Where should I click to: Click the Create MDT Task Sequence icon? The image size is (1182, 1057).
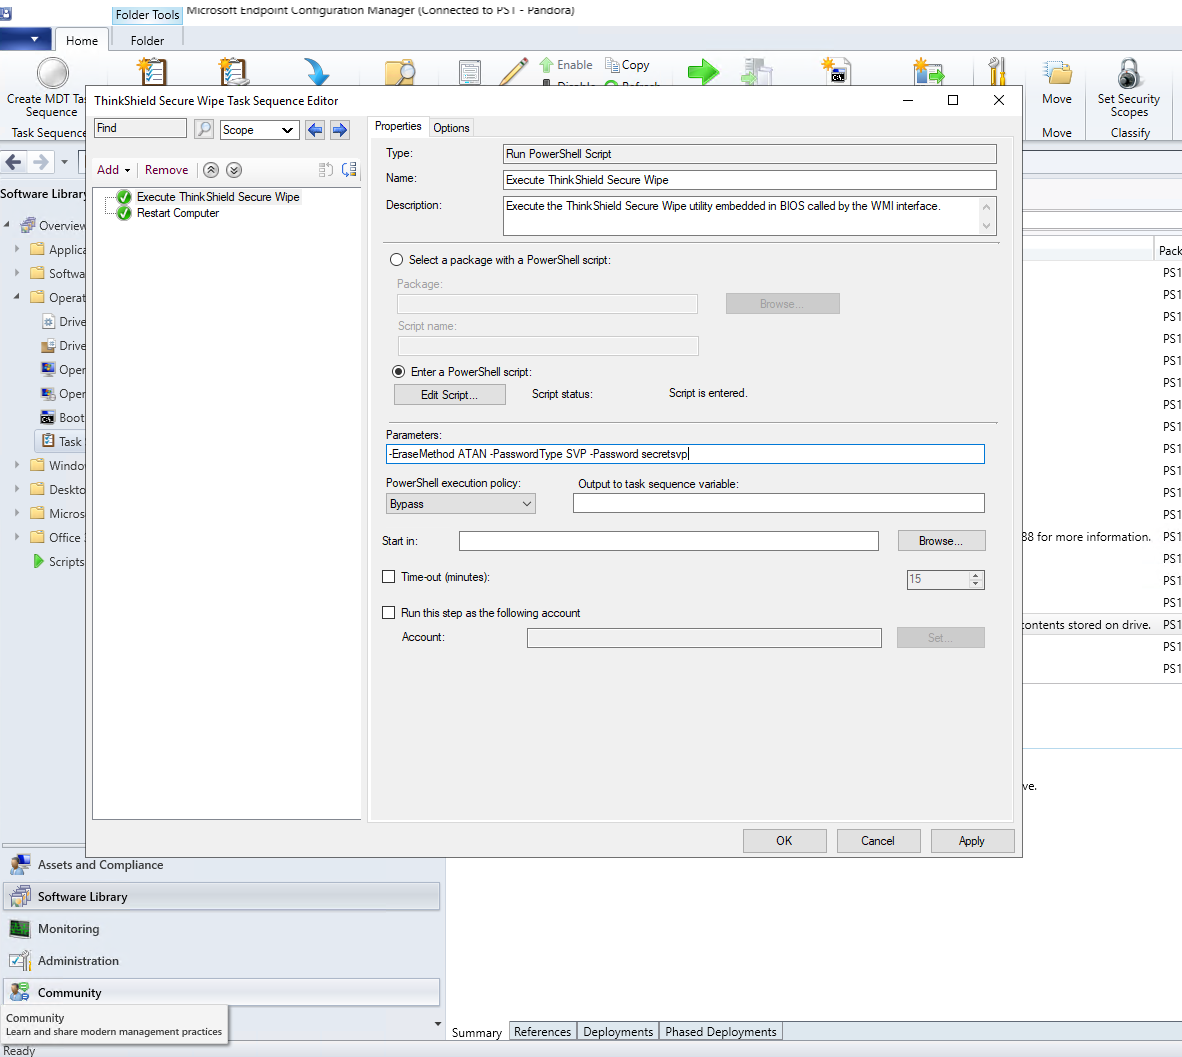52,73
